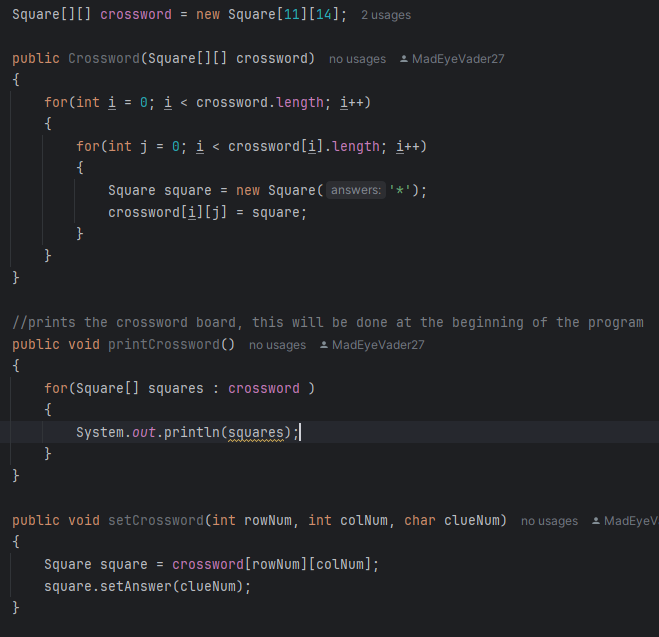Click 'no usages' hint next to Crossword constructor

coord(357,59)
